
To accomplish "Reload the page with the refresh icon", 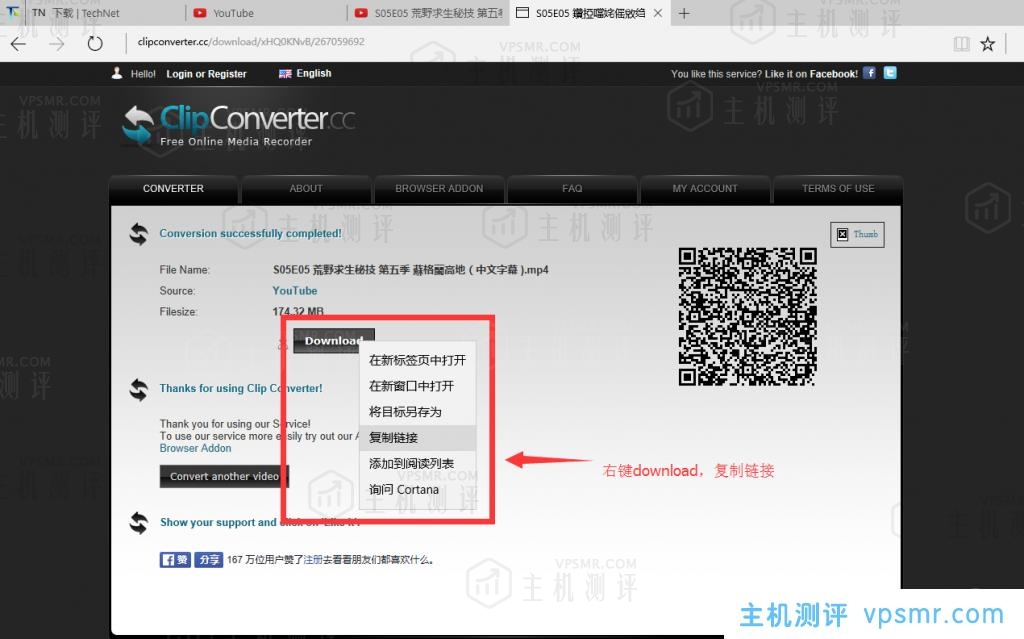I will pos(95,44).
